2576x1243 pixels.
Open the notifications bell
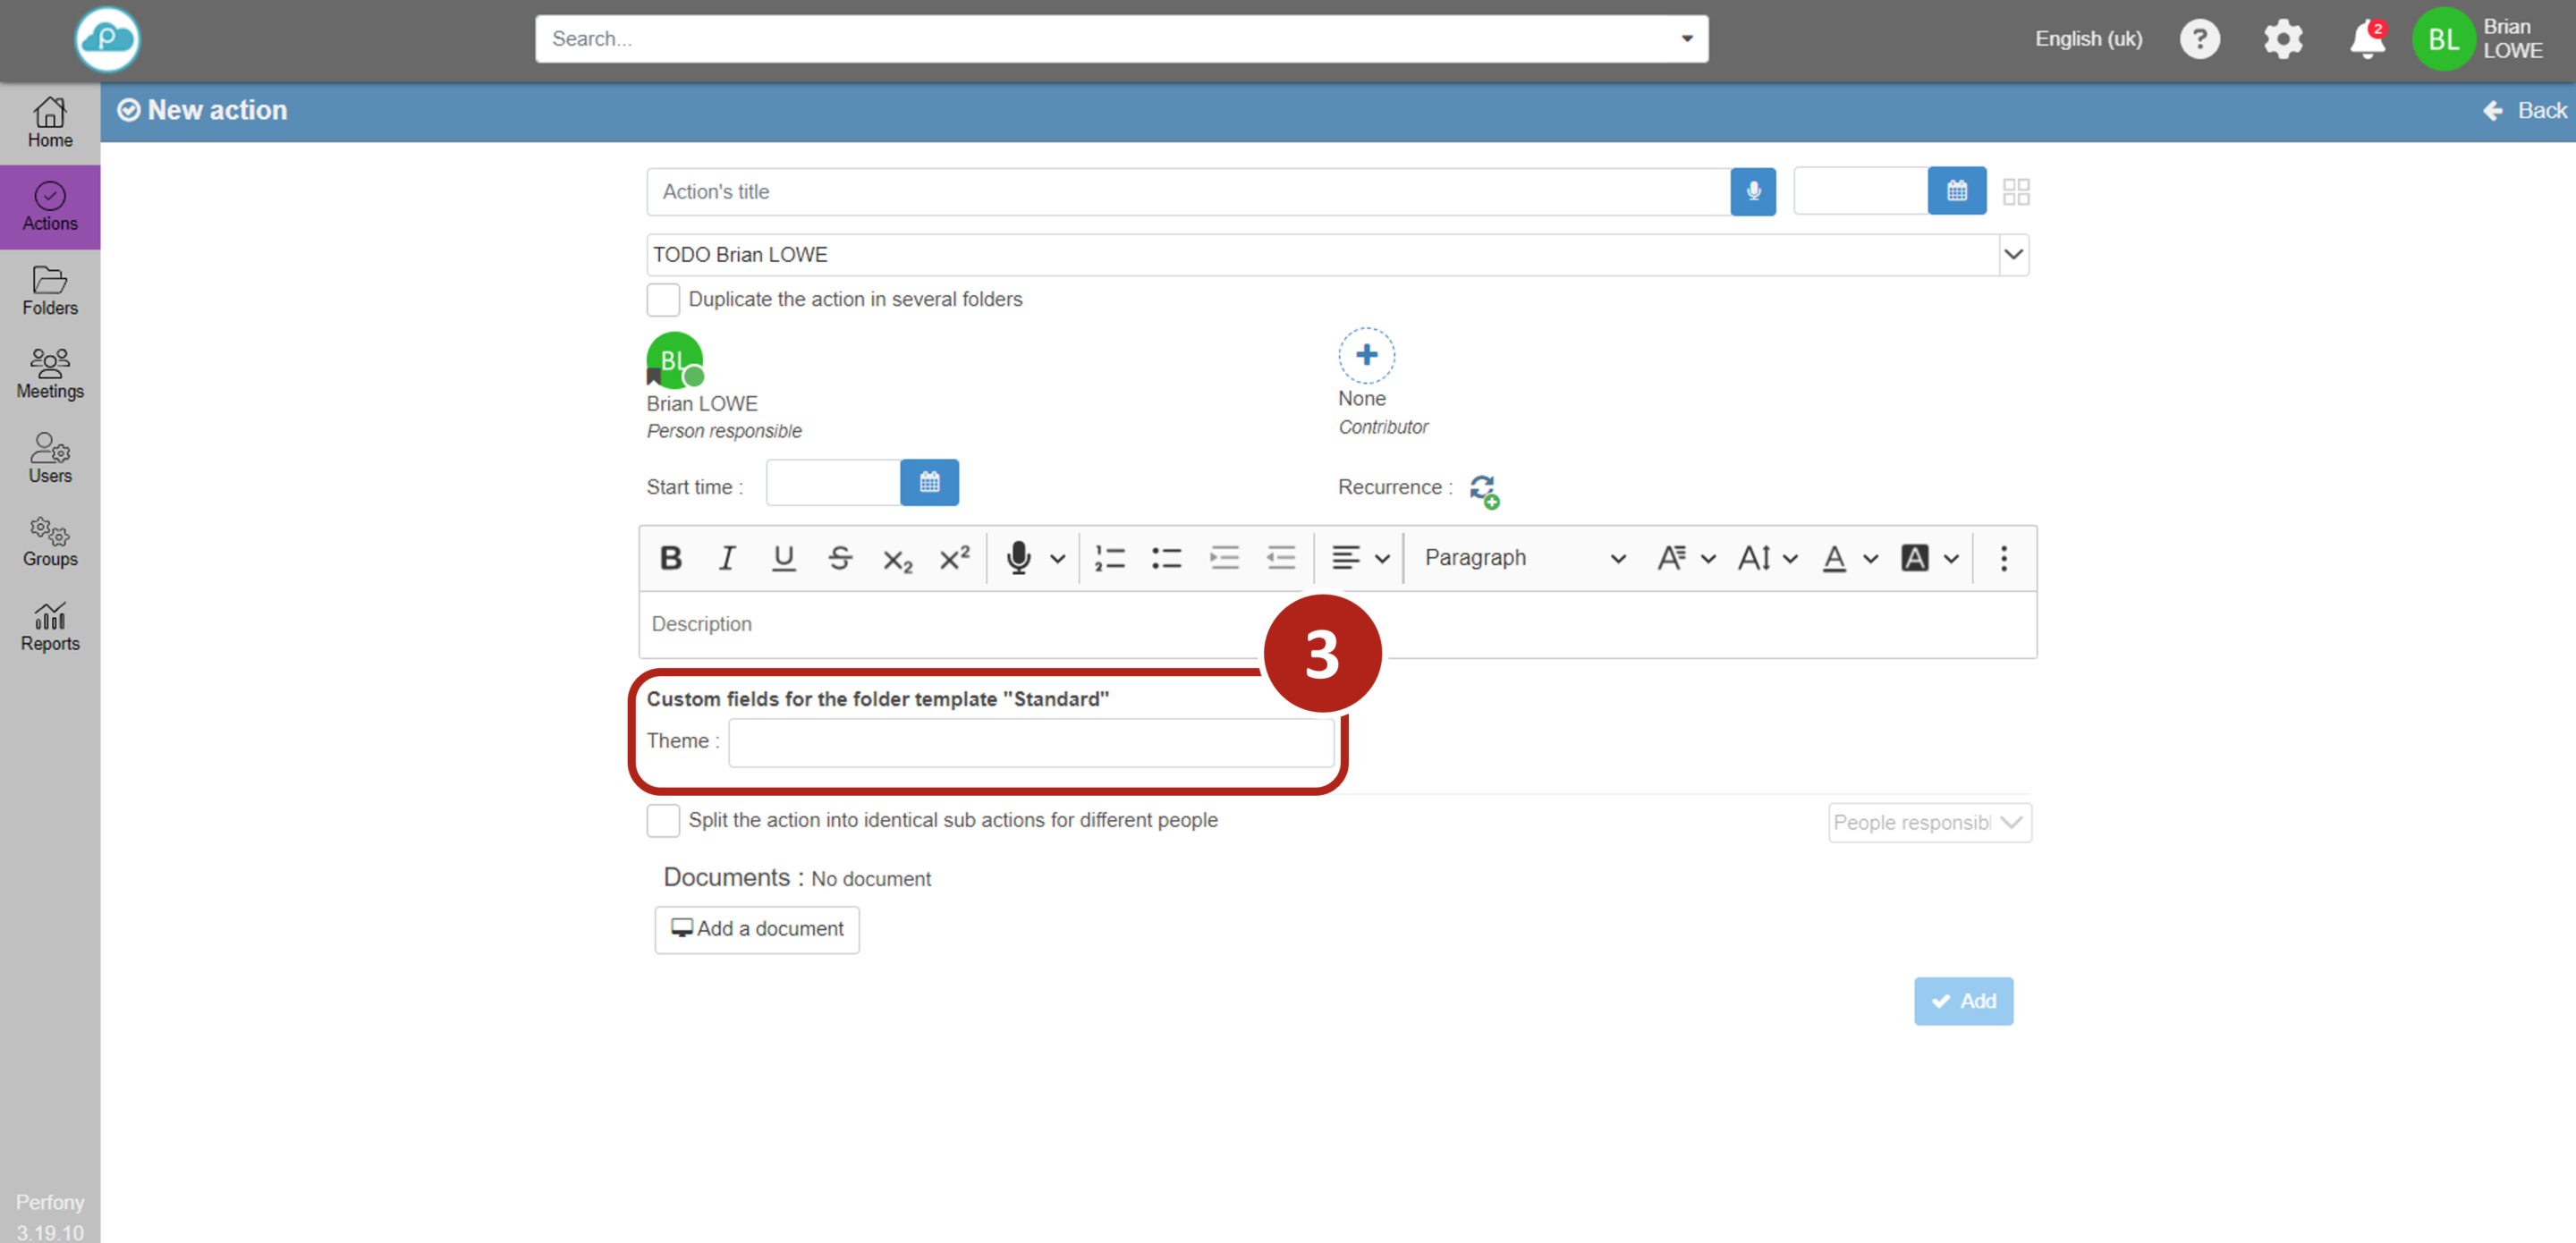point(2366,40)
